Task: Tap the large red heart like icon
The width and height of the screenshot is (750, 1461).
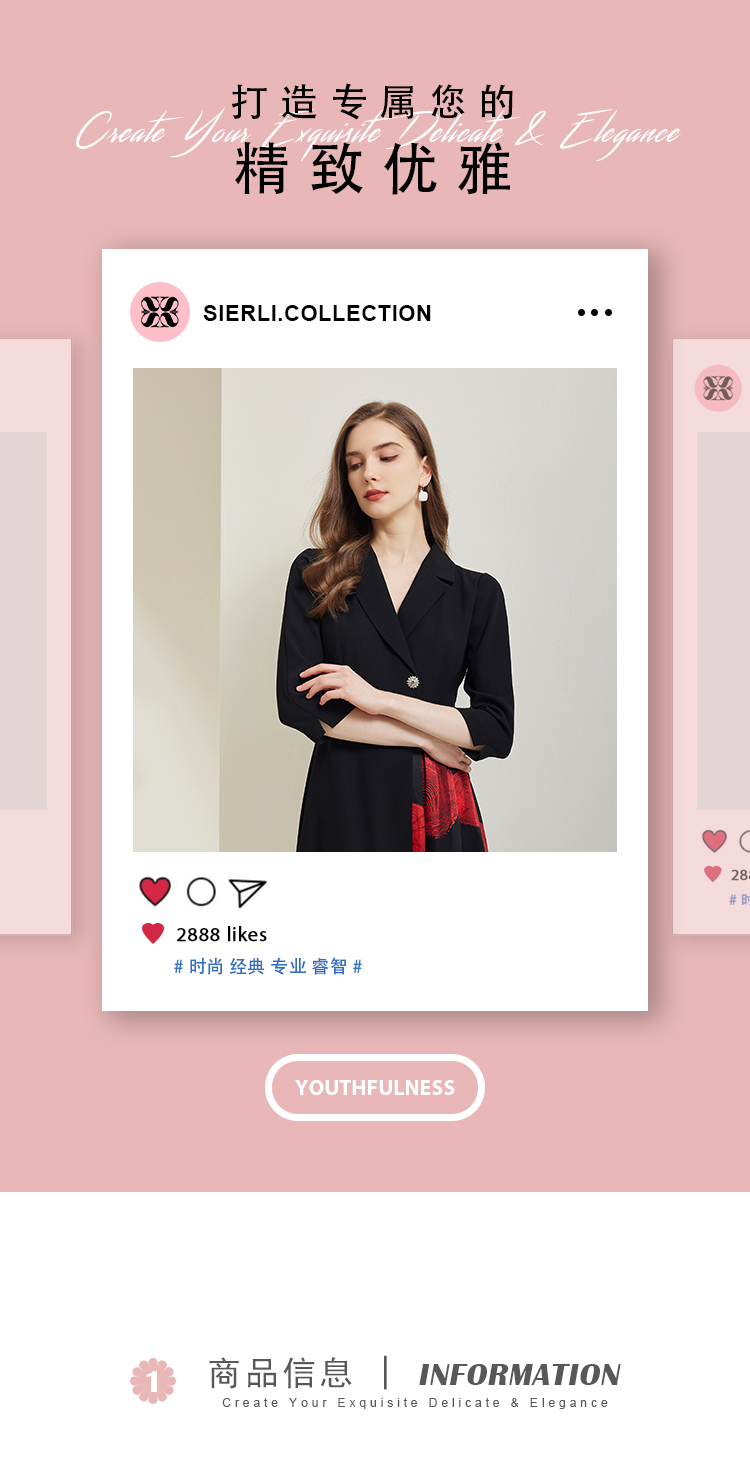Action: pos(155,892)
